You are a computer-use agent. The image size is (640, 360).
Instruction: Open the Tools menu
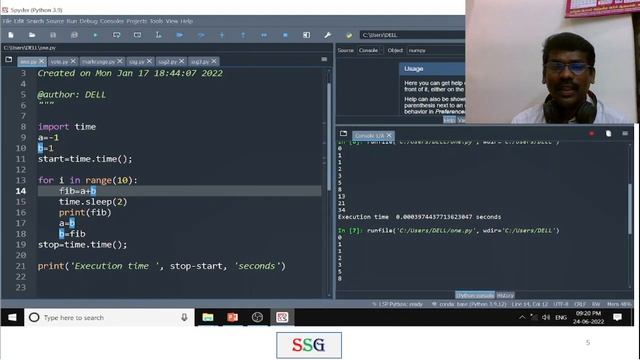[156, 21]
